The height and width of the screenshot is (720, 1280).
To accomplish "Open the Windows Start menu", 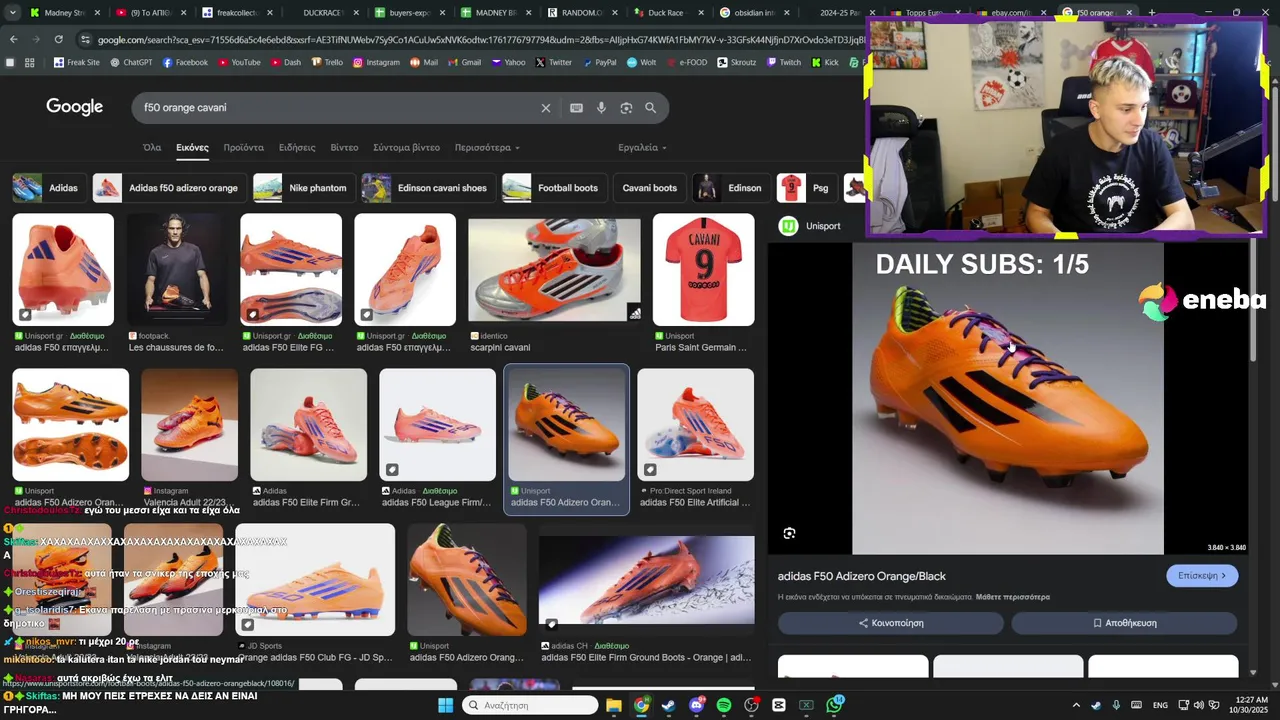I will 445,705.
